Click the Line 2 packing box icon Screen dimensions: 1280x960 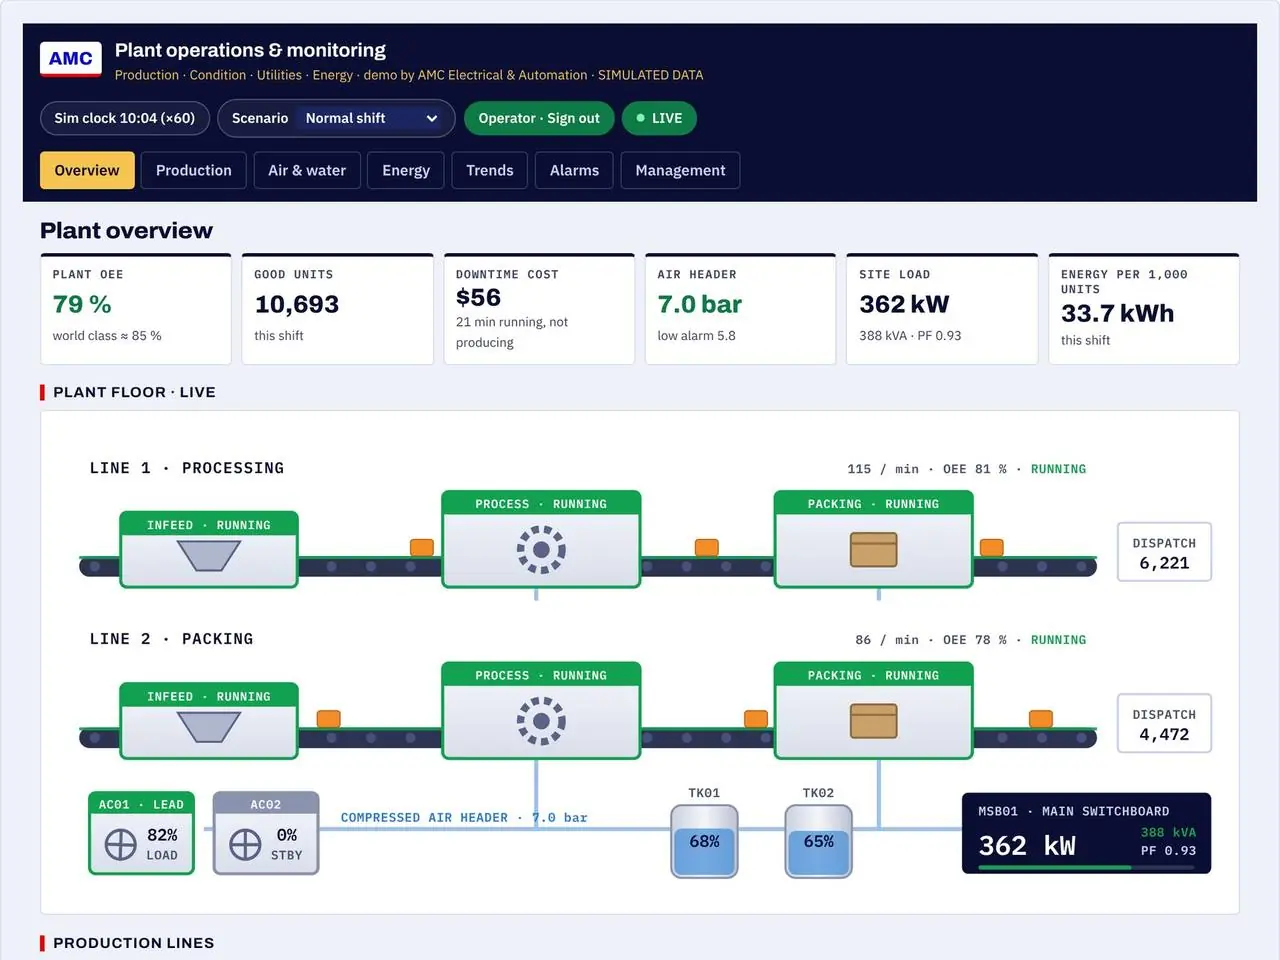(x=873, y=721)
